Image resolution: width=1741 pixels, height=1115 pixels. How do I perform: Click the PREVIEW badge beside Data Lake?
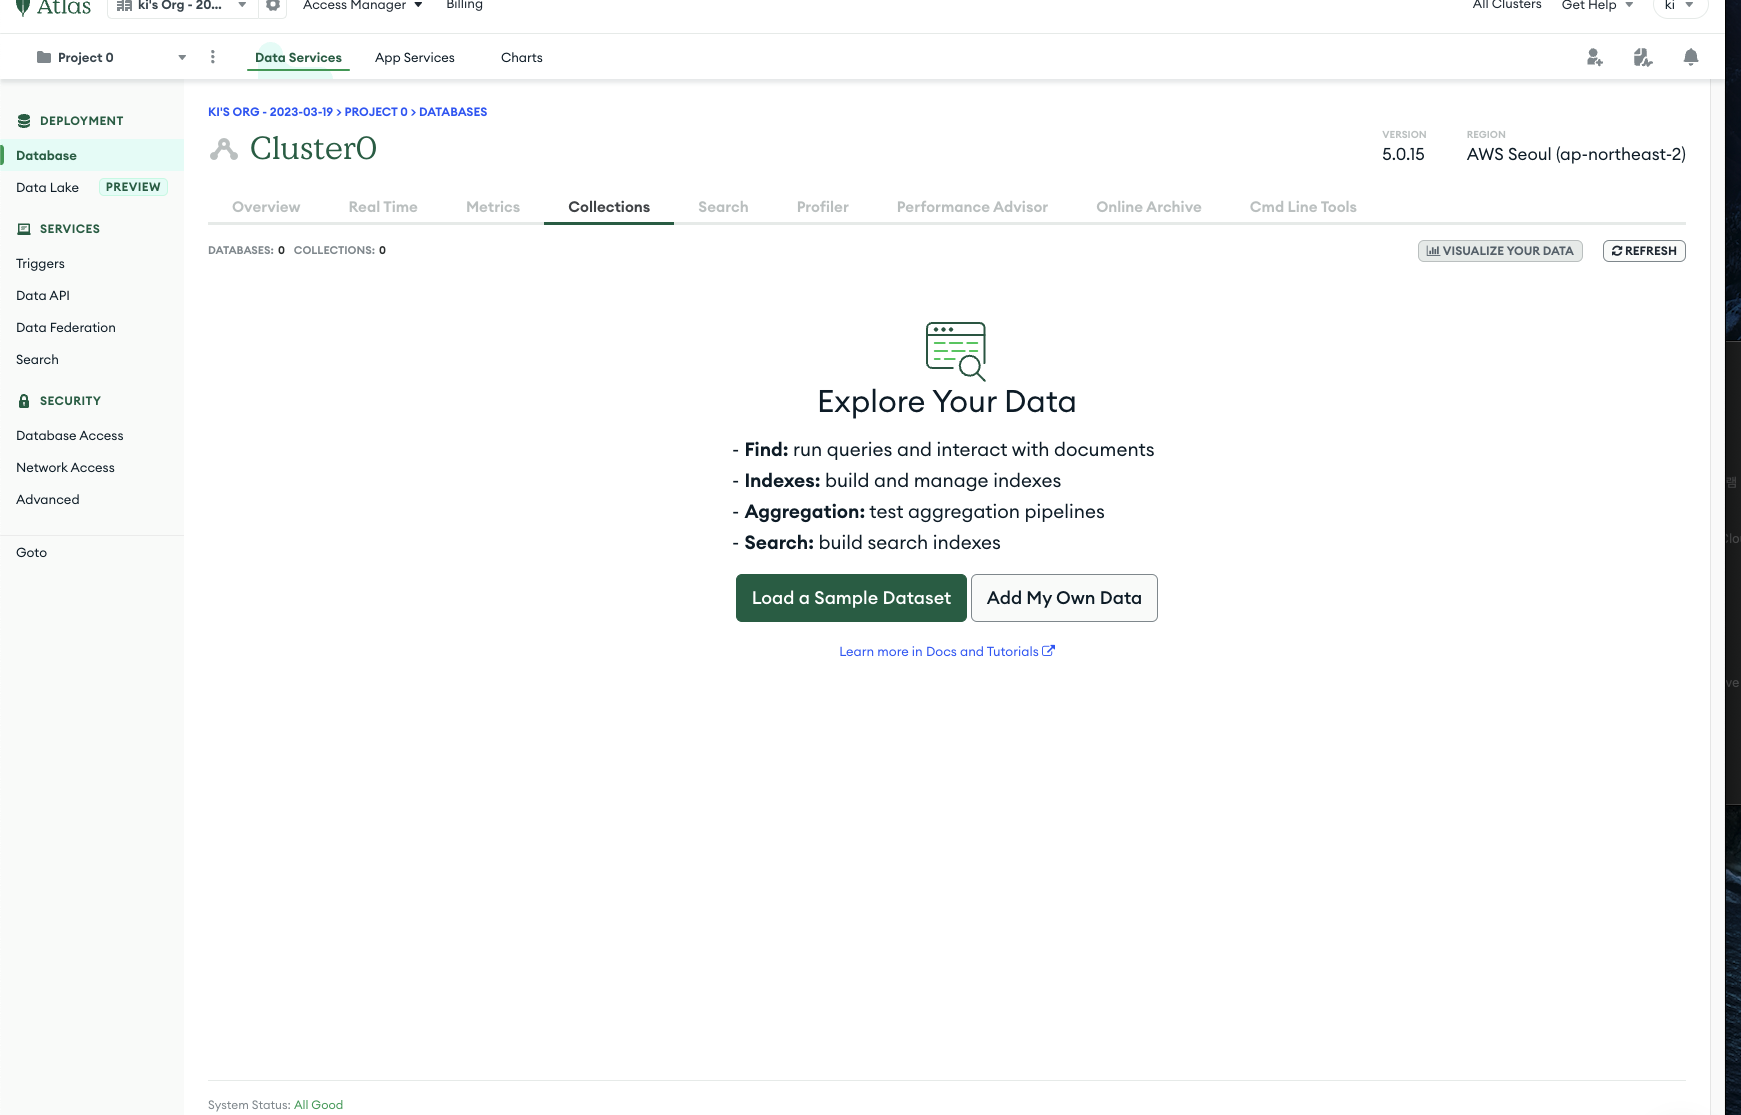point(133,187)
